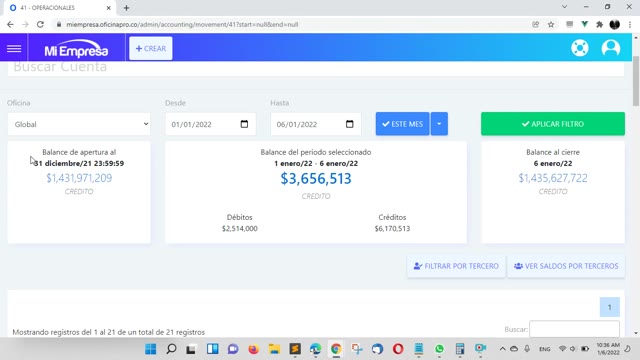Bookmark this page with the star icon
This screenshot has height=360, width=640.
551,24
